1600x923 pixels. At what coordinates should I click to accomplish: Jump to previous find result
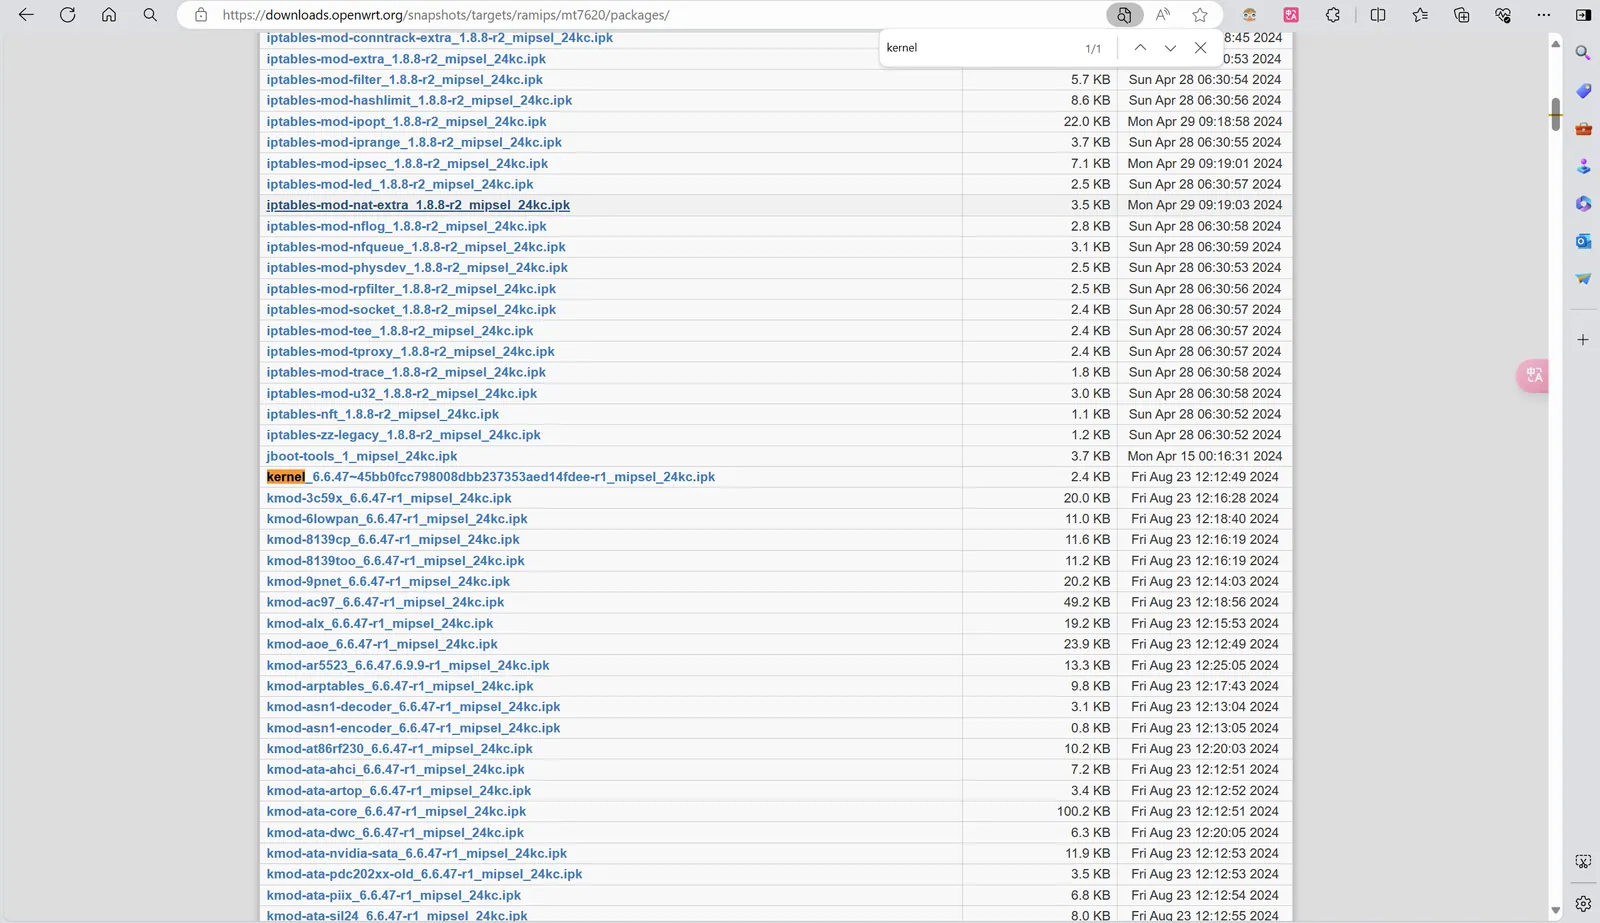click(1140, 48)
